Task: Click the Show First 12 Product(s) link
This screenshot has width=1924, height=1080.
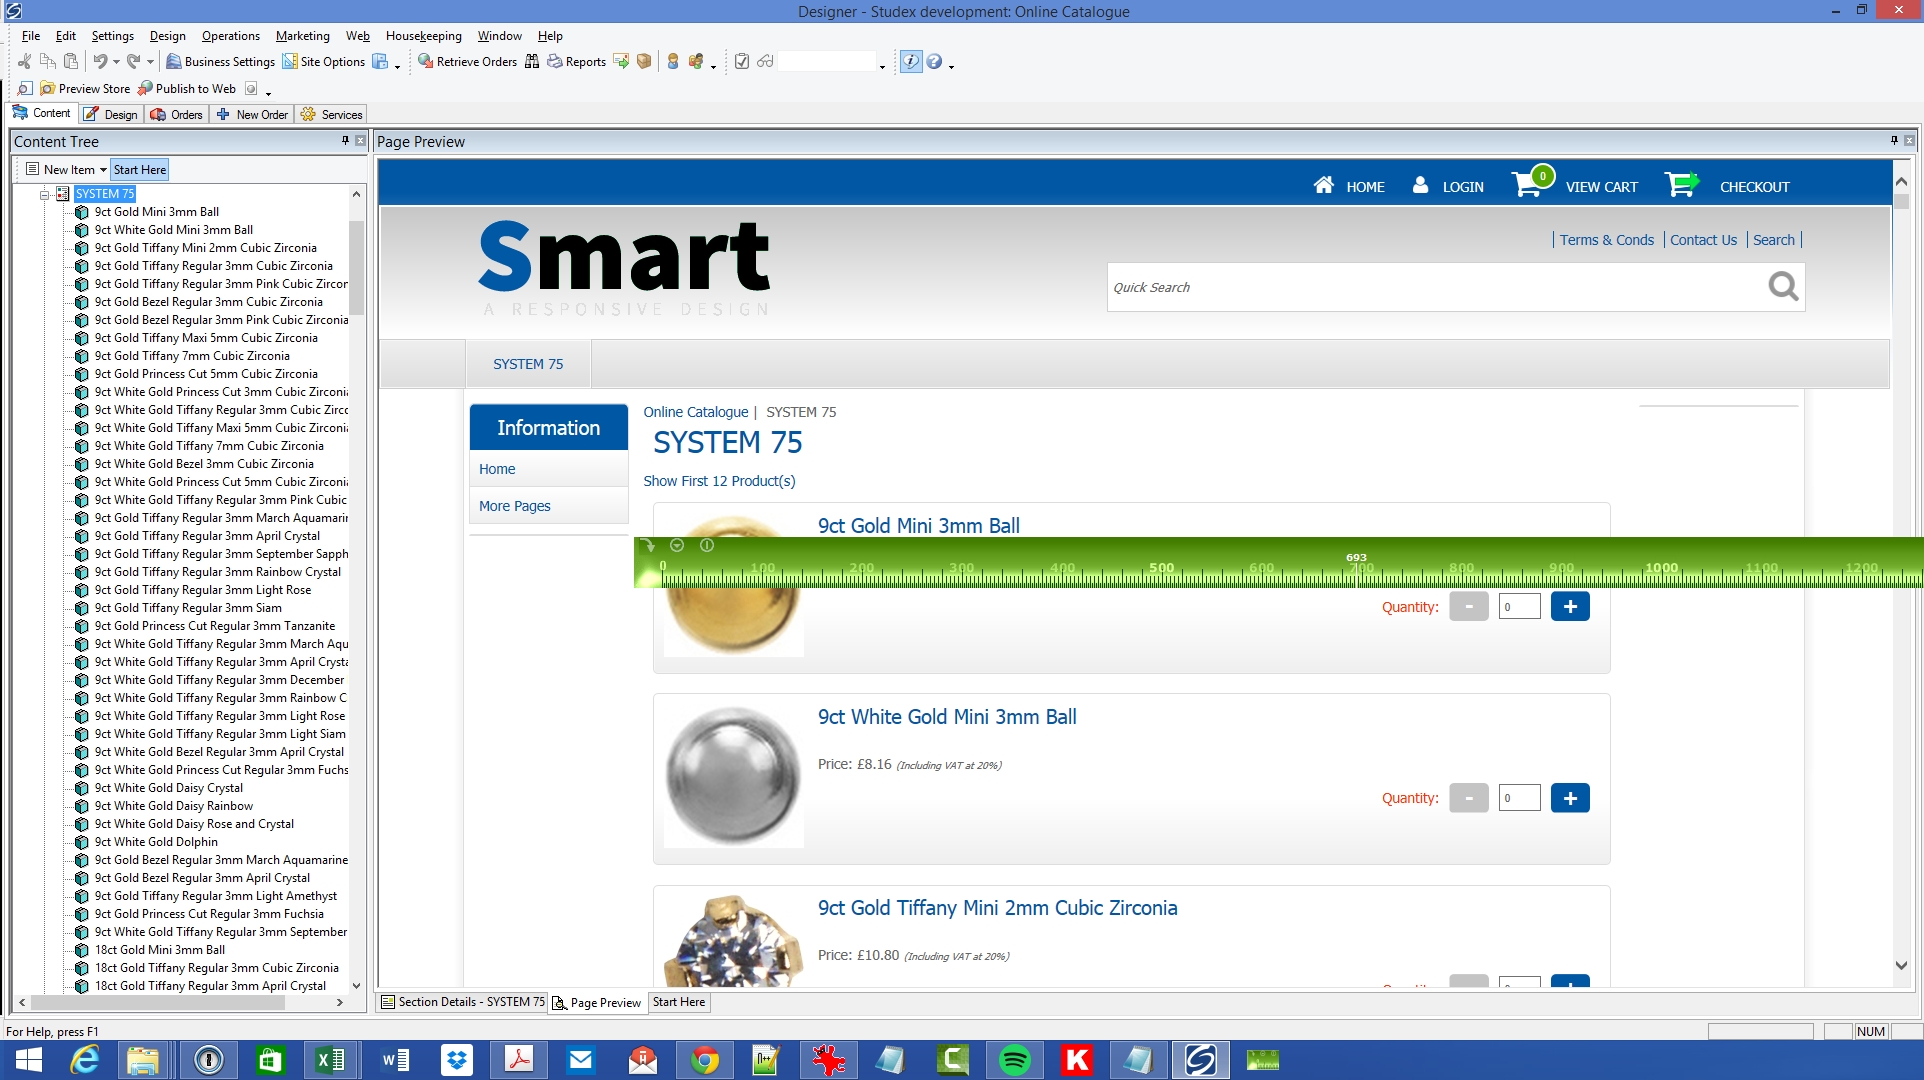Action: point(719,481)
